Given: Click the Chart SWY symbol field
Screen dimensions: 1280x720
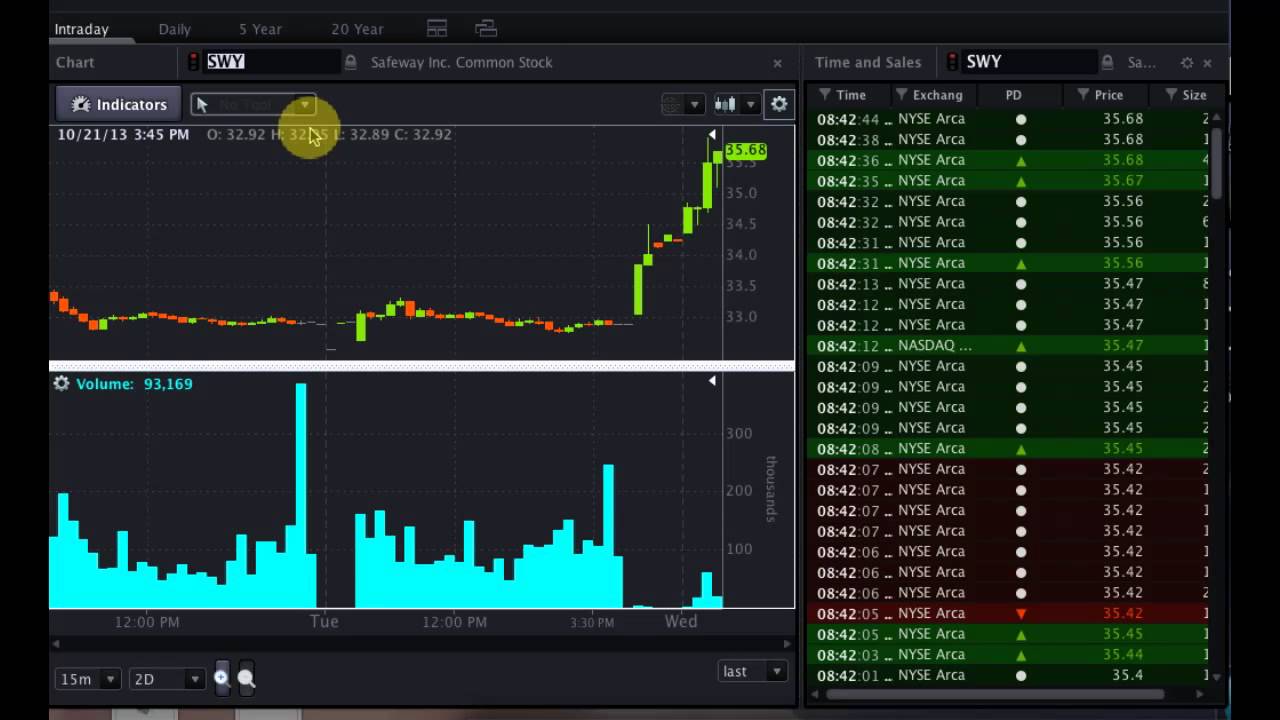Looking at the screenshot, I should pyautogui.click(x=271, y=62).
